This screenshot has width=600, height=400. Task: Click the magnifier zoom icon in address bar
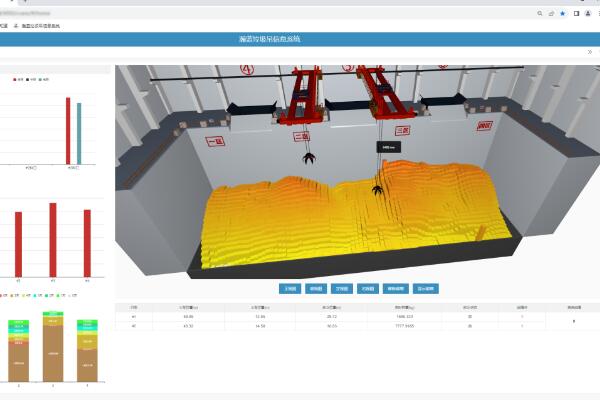[x=540, y=14]
